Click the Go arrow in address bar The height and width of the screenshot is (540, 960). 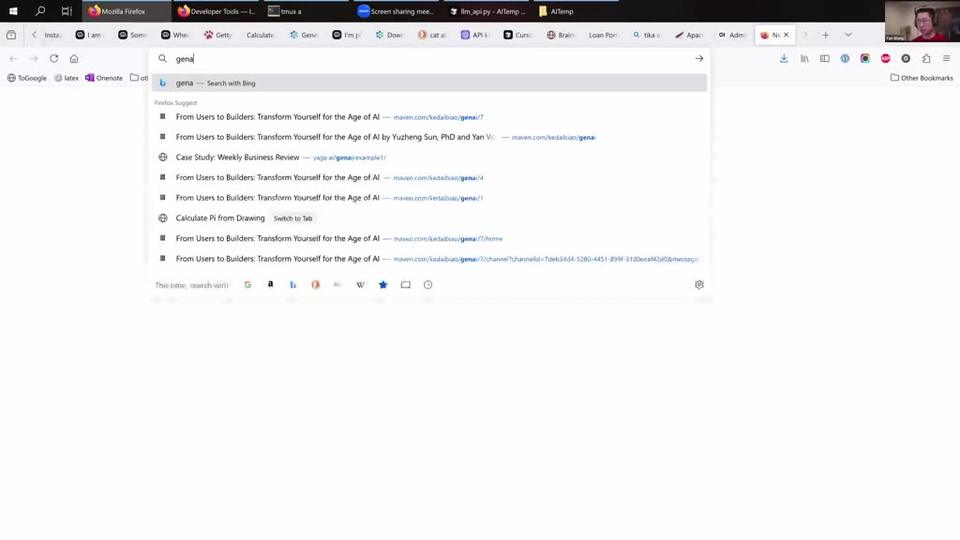coord(699,59)
